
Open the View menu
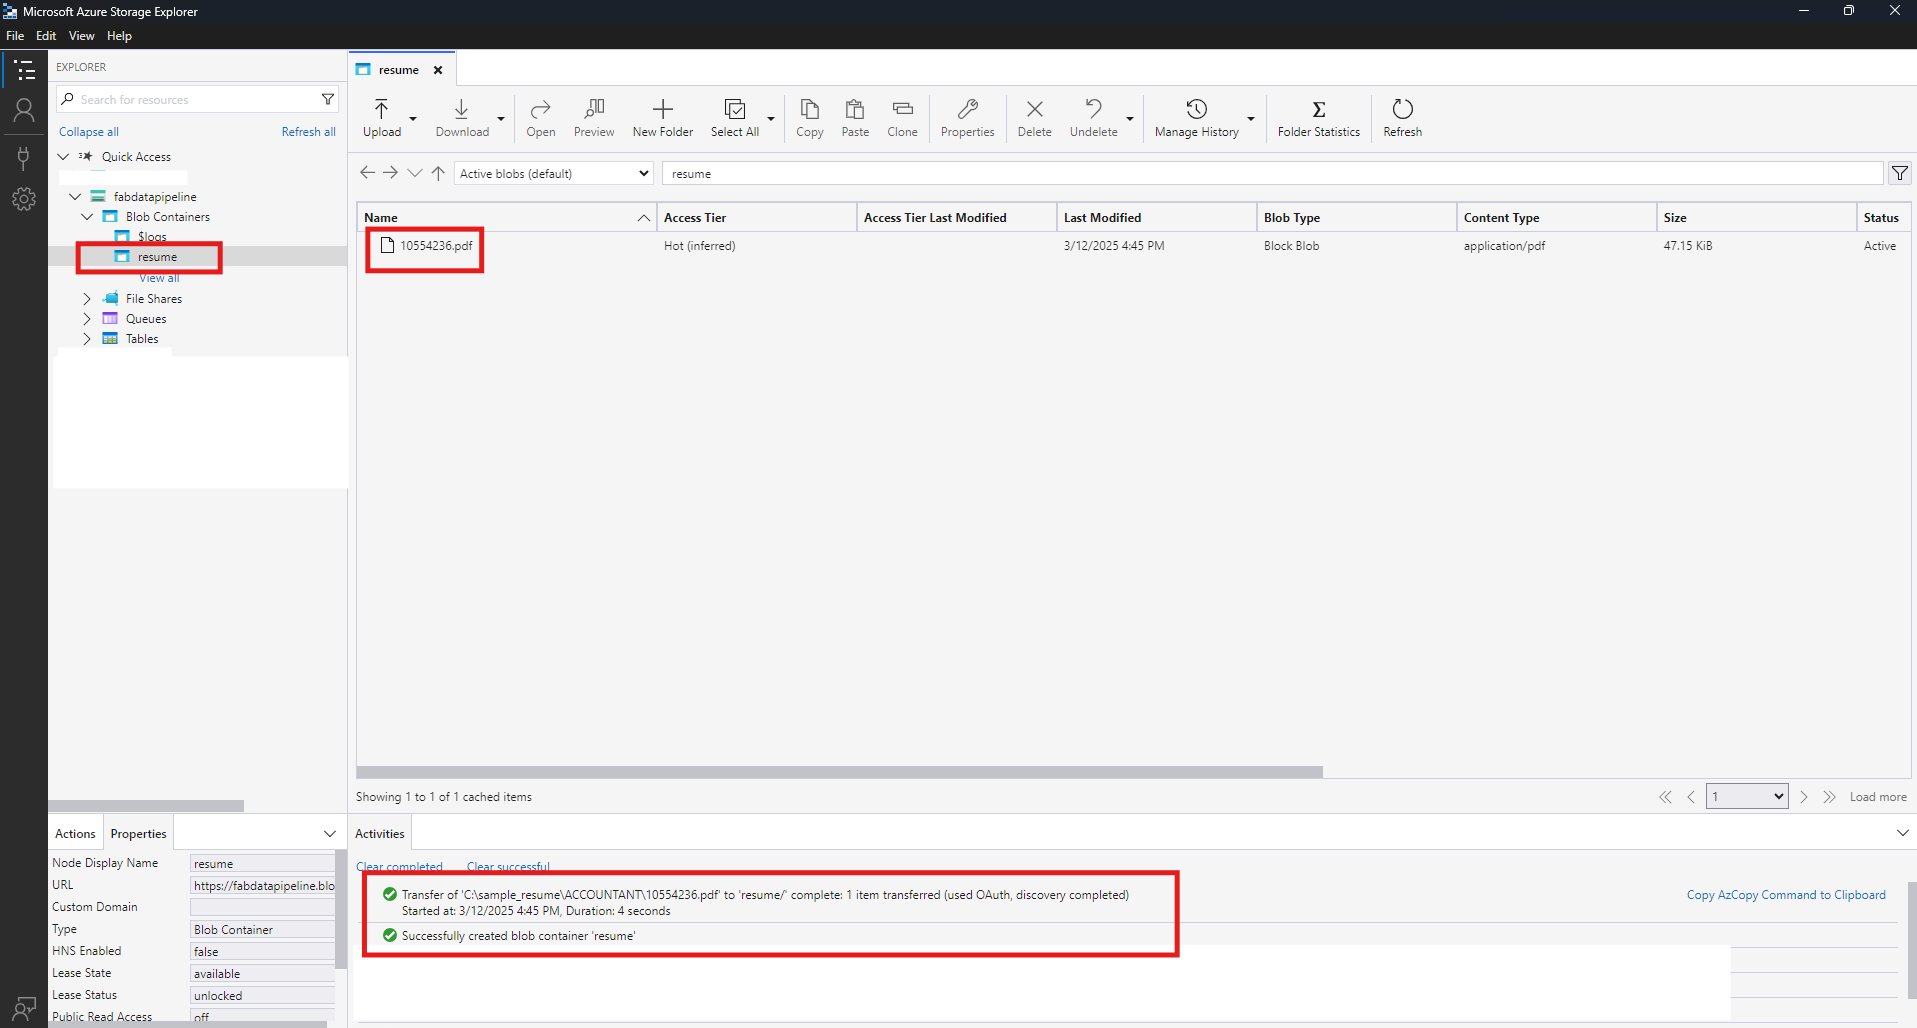(81, 35)
